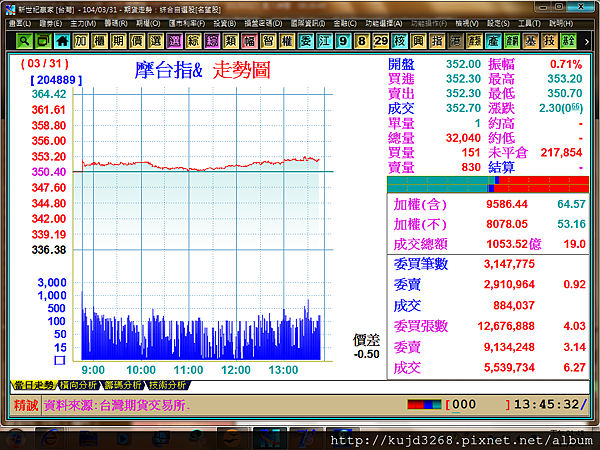Click the 29 toolbar button
The height and width of the screenshot is (450, 600).
coord(380,41)
